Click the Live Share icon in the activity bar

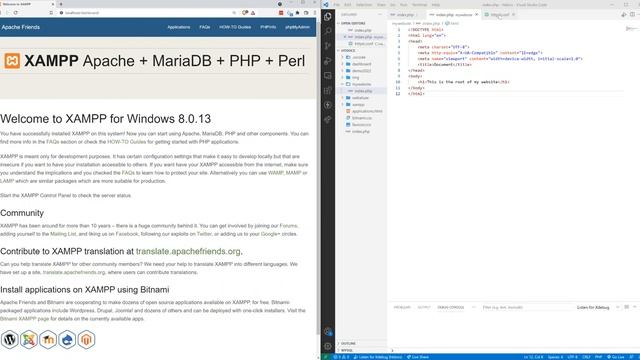point(328,120)
